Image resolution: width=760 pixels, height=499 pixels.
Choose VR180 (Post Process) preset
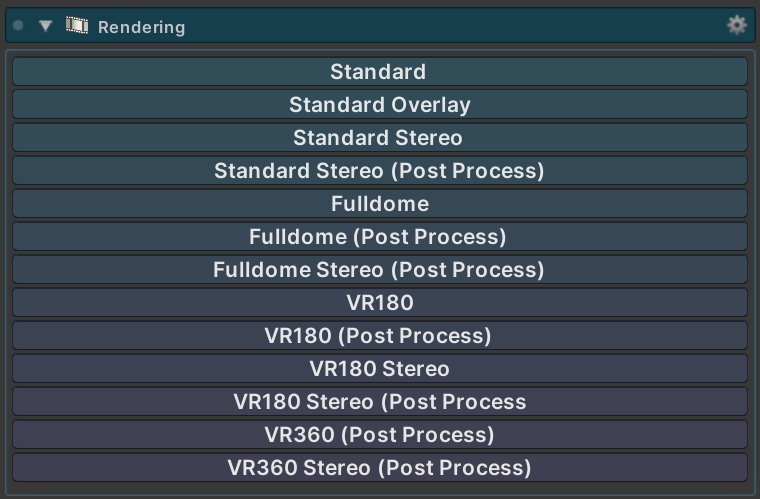coord(380,336)
